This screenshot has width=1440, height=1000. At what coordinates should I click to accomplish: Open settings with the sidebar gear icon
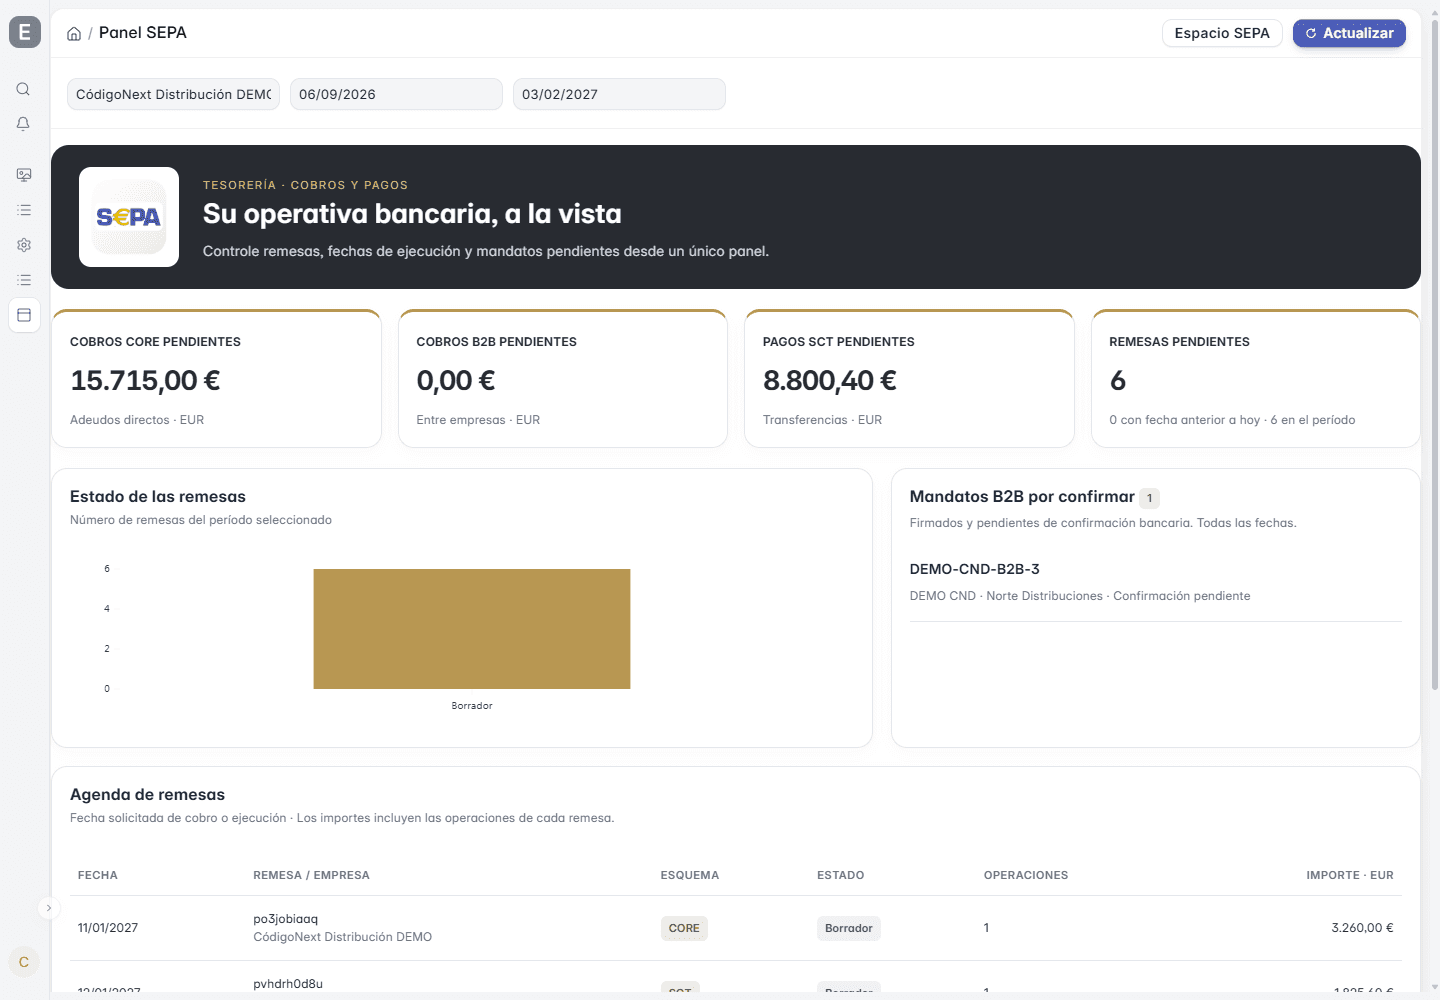coord(24,245)
